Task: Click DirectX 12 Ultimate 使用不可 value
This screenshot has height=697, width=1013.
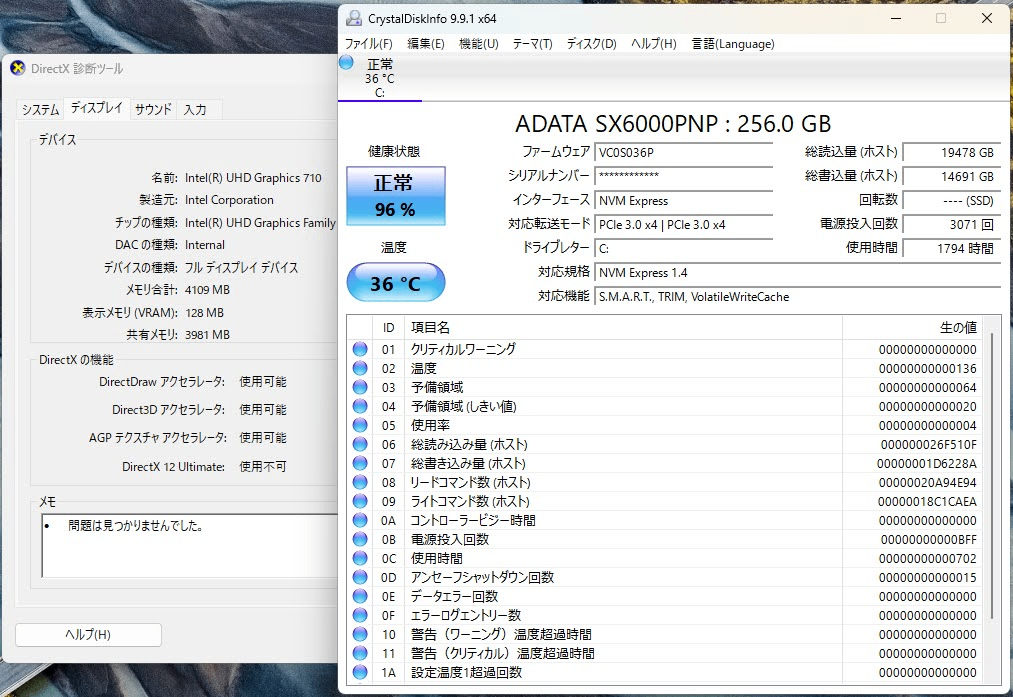Action: (263, 466)
